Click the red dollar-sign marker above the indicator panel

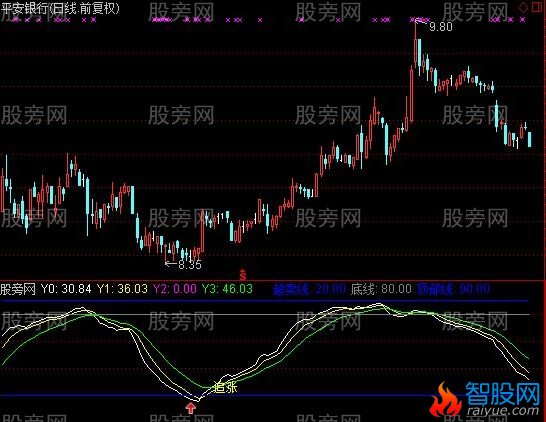243,274
